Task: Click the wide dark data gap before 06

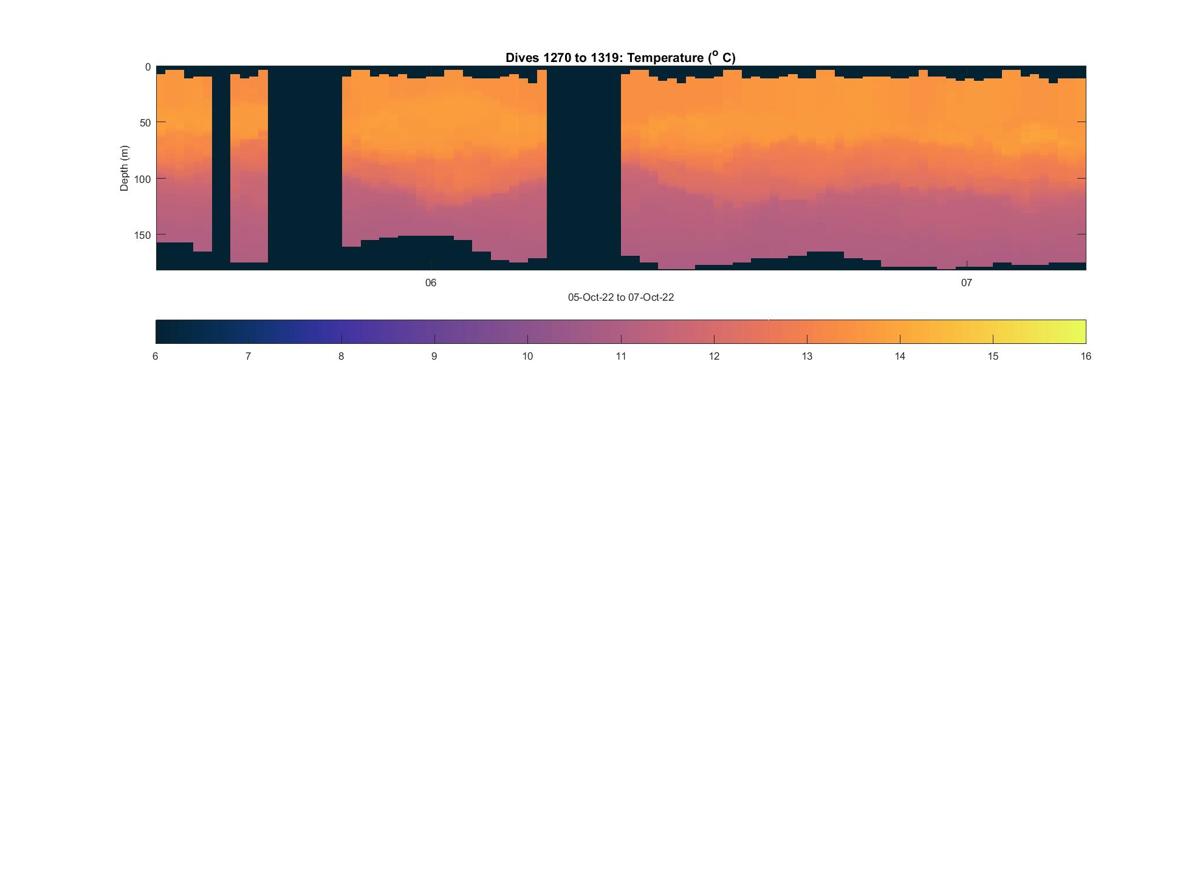Action: 305,168
